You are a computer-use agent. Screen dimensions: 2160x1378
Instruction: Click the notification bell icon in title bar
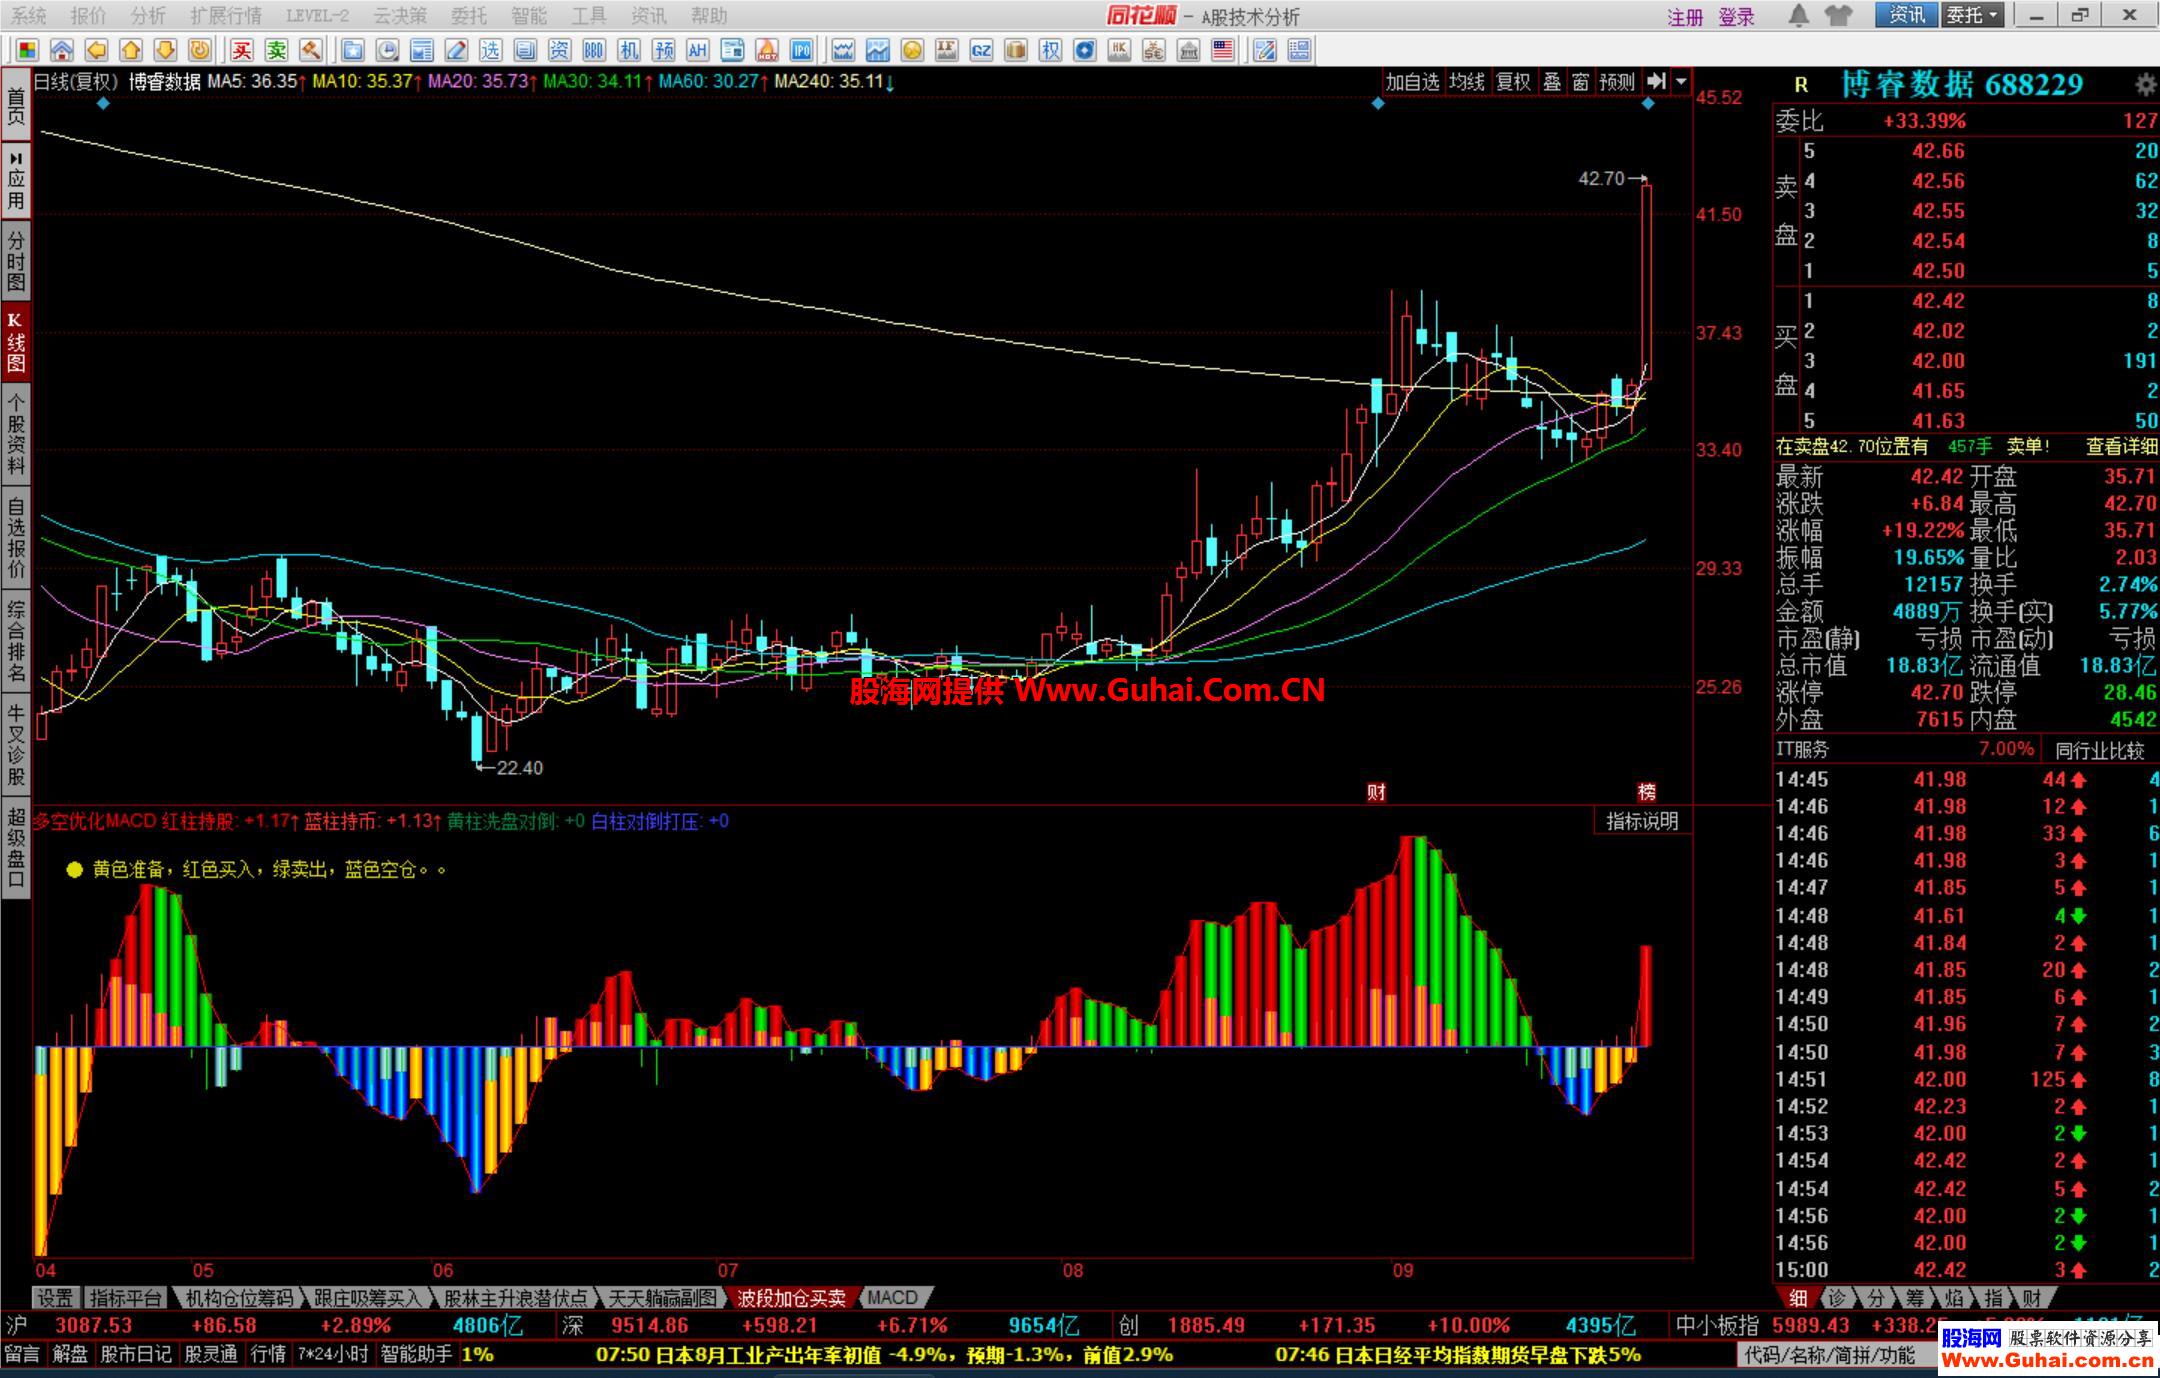point(1798,15)
